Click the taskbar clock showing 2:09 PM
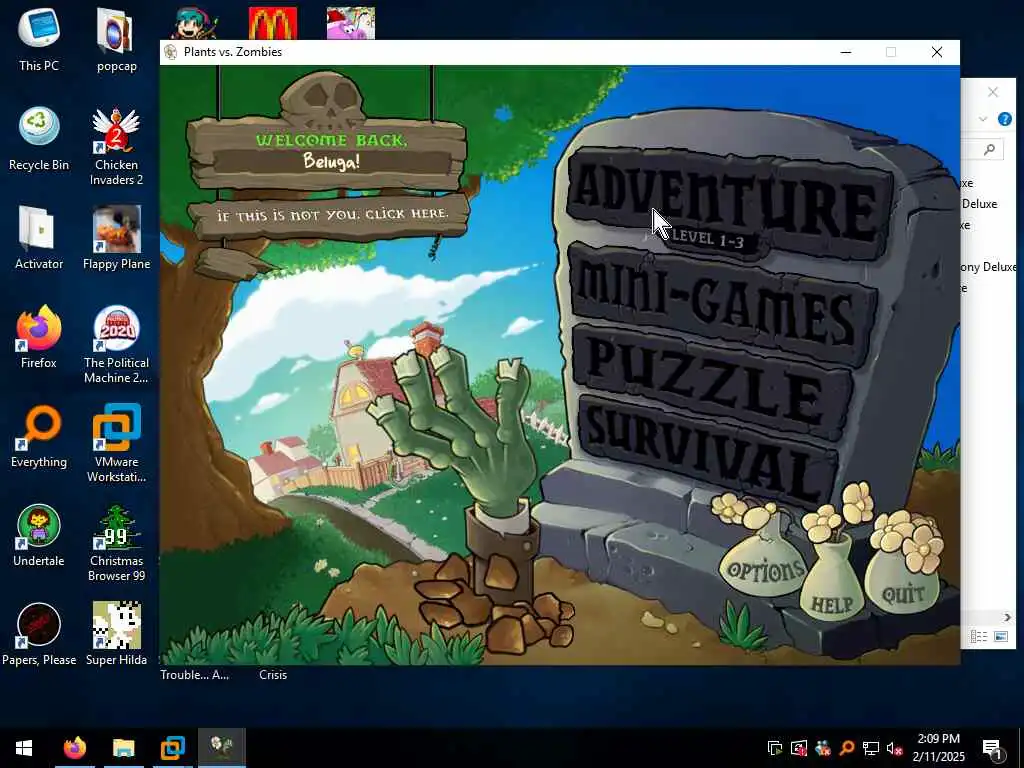 click(938, 748)
